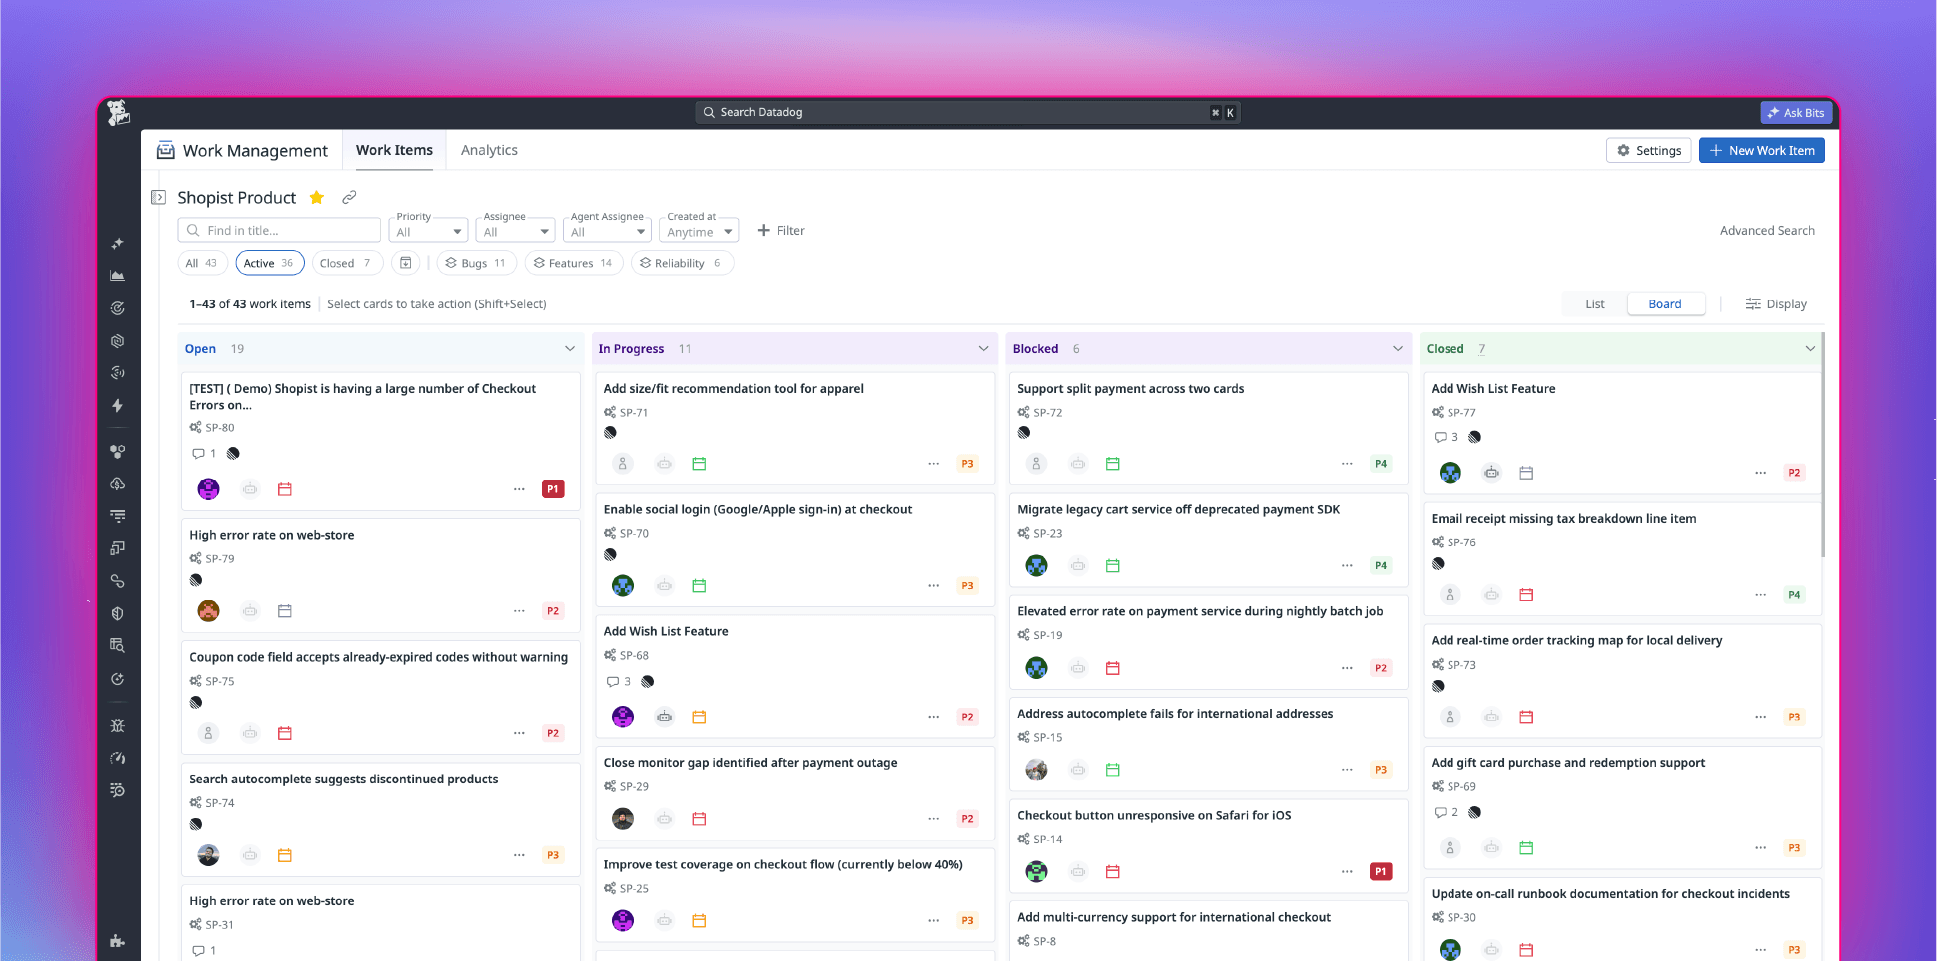Open the Priority filter dropdown
Image resolution: width=1937 pixels, height=961 pixels.
(x=428, y=231)
